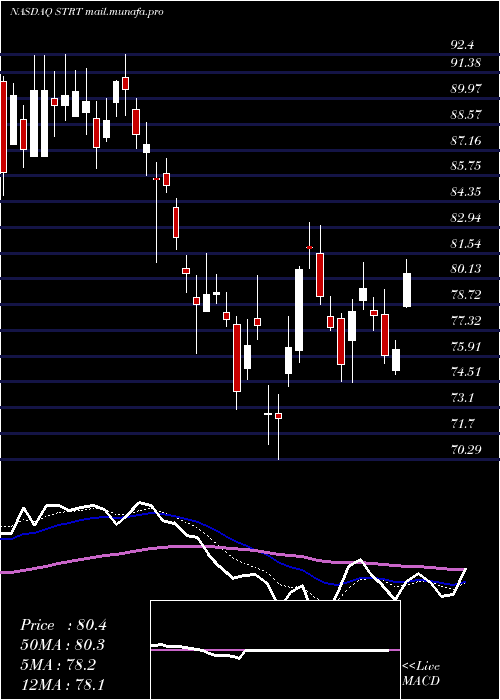Click the 78.72 price axis label
Viewport: 500px width, 700px height.
[x=466, y=294]
